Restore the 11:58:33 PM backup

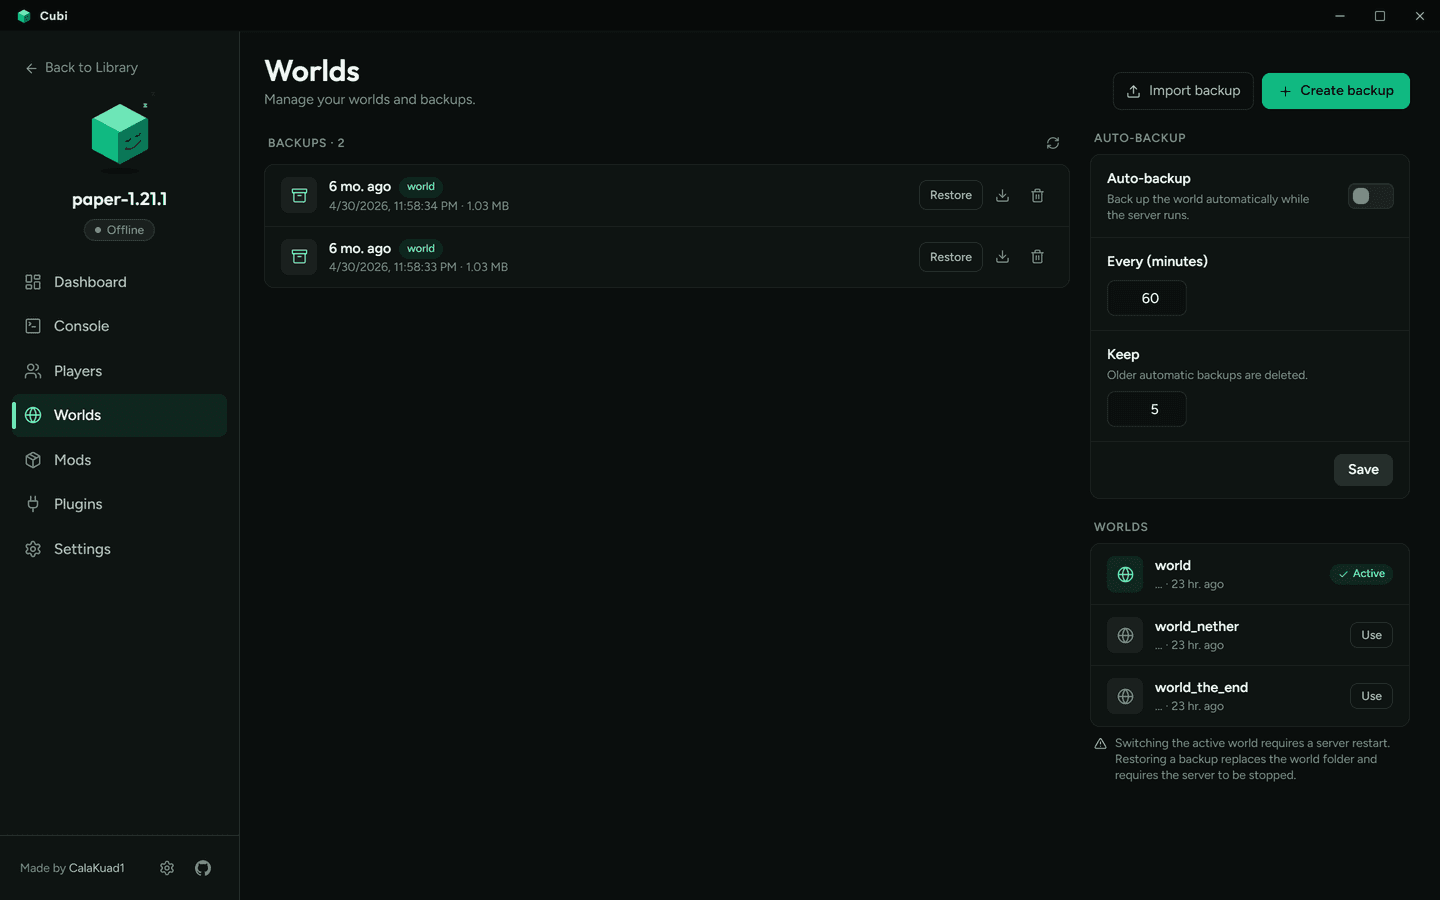950,257
